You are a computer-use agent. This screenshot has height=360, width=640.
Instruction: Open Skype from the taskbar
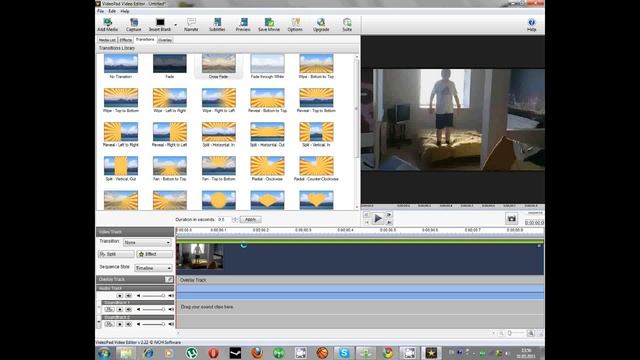(344, 353)
